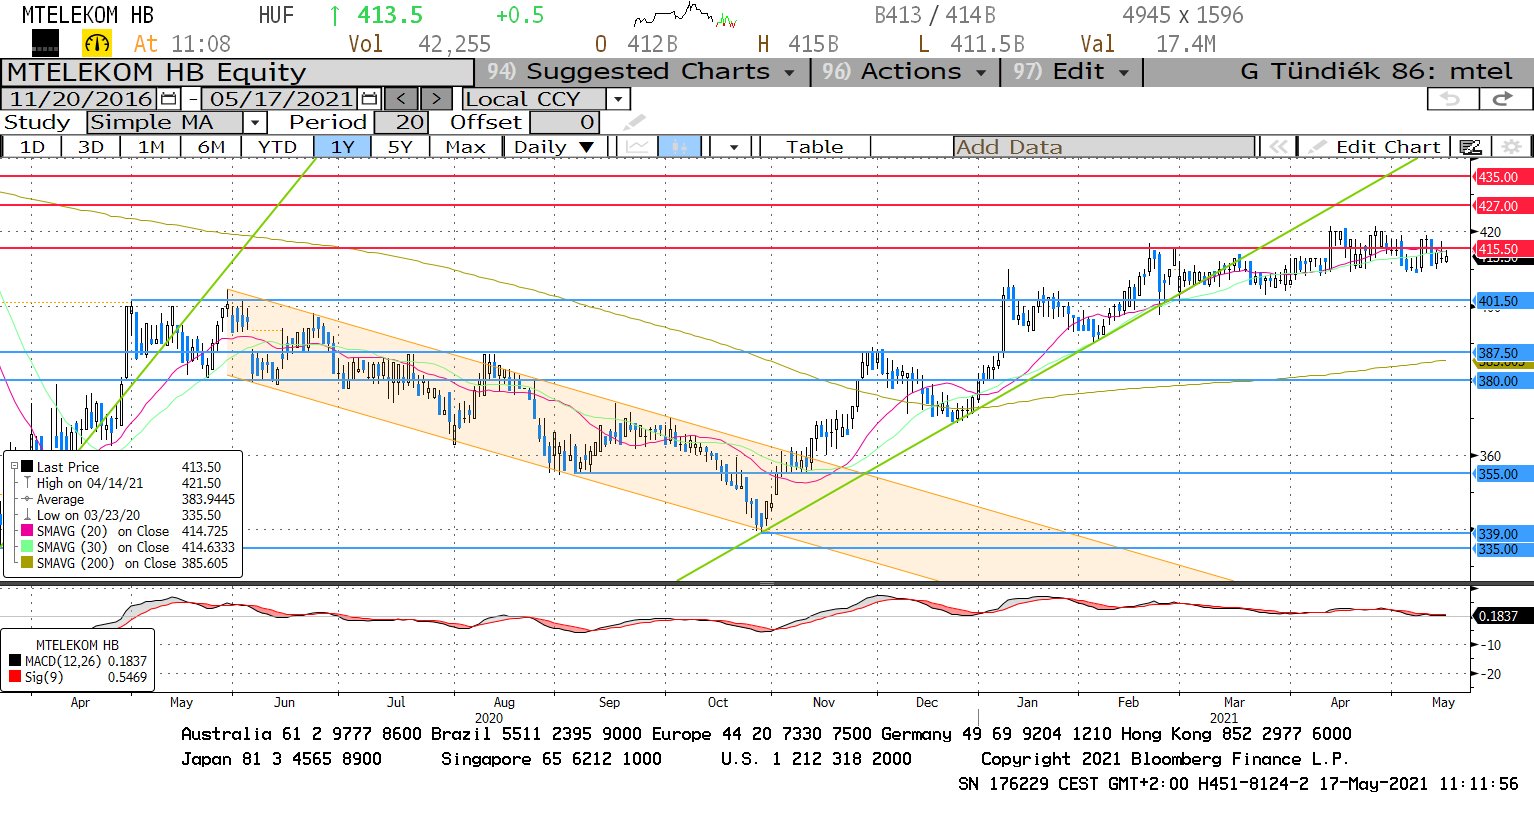Click the red Sig(9) legend swatch
The height and width of the screenshot is (813, 1534).
pos(15,677)
